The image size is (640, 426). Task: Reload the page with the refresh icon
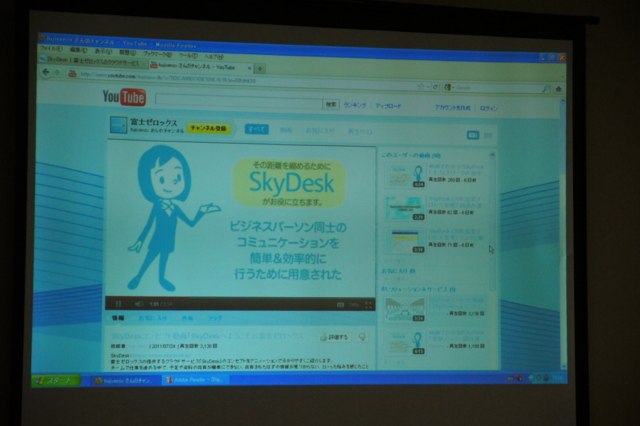pos(435,87)
